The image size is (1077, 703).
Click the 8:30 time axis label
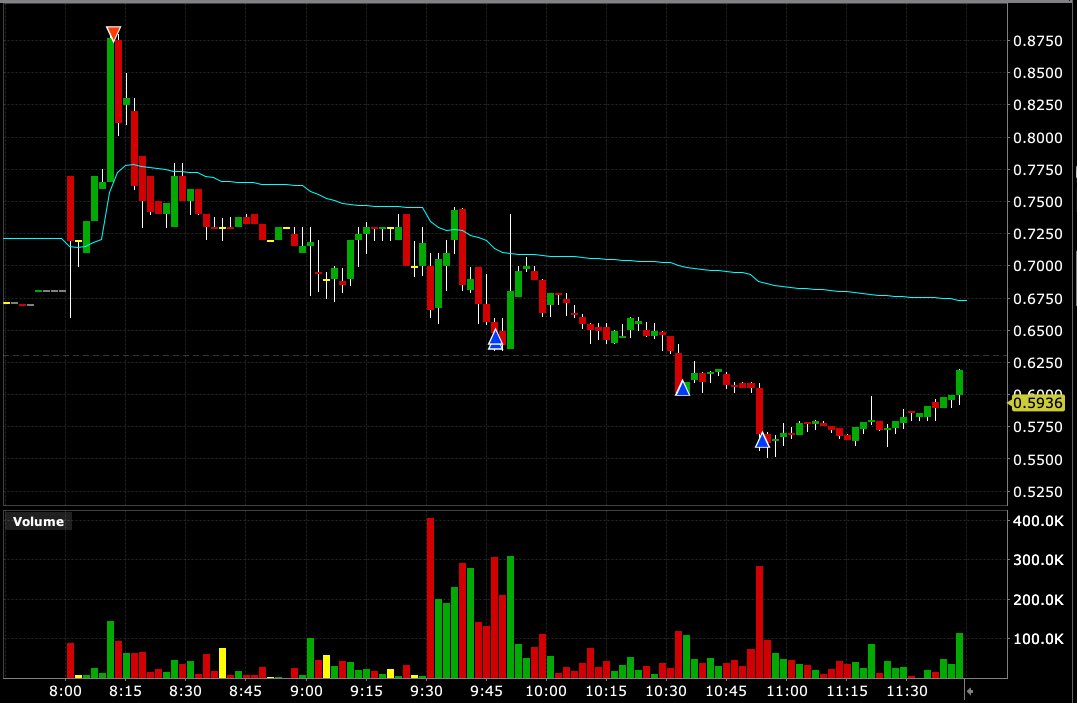point(185,691)
